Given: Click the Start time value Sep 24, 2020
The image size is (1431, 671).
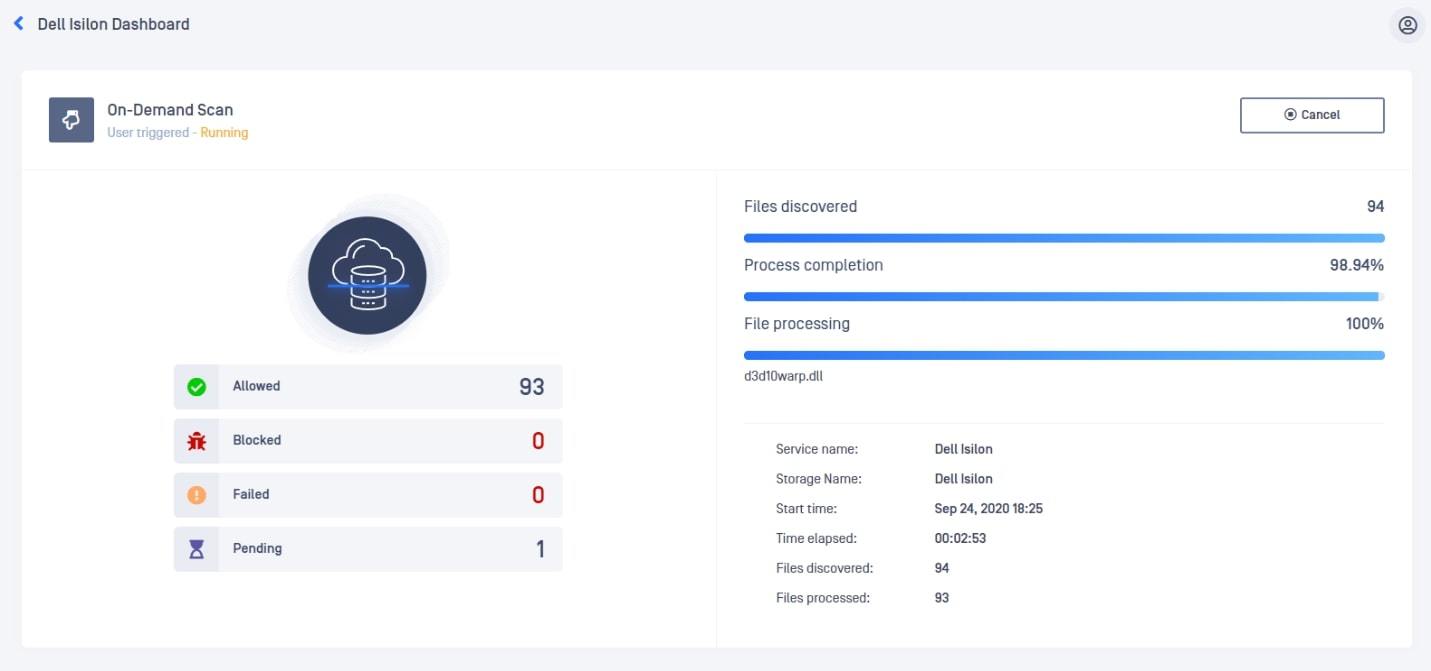Looking at the screenshot, I should click(988, 509).
